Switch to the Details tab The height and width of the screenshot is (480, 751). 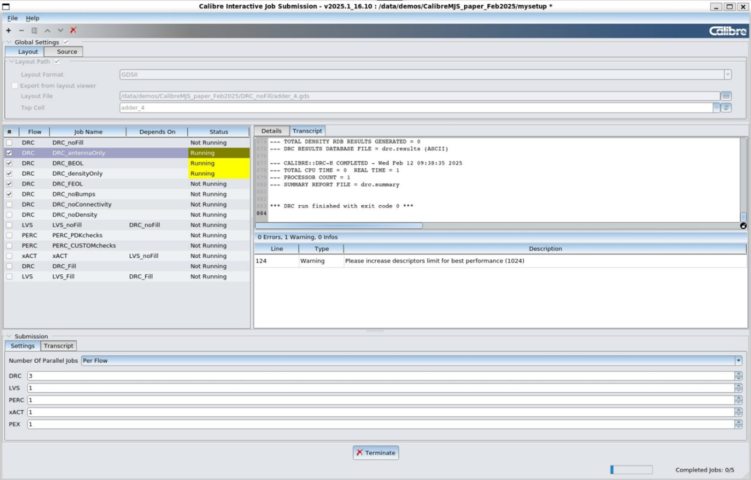tap(271, 131)
